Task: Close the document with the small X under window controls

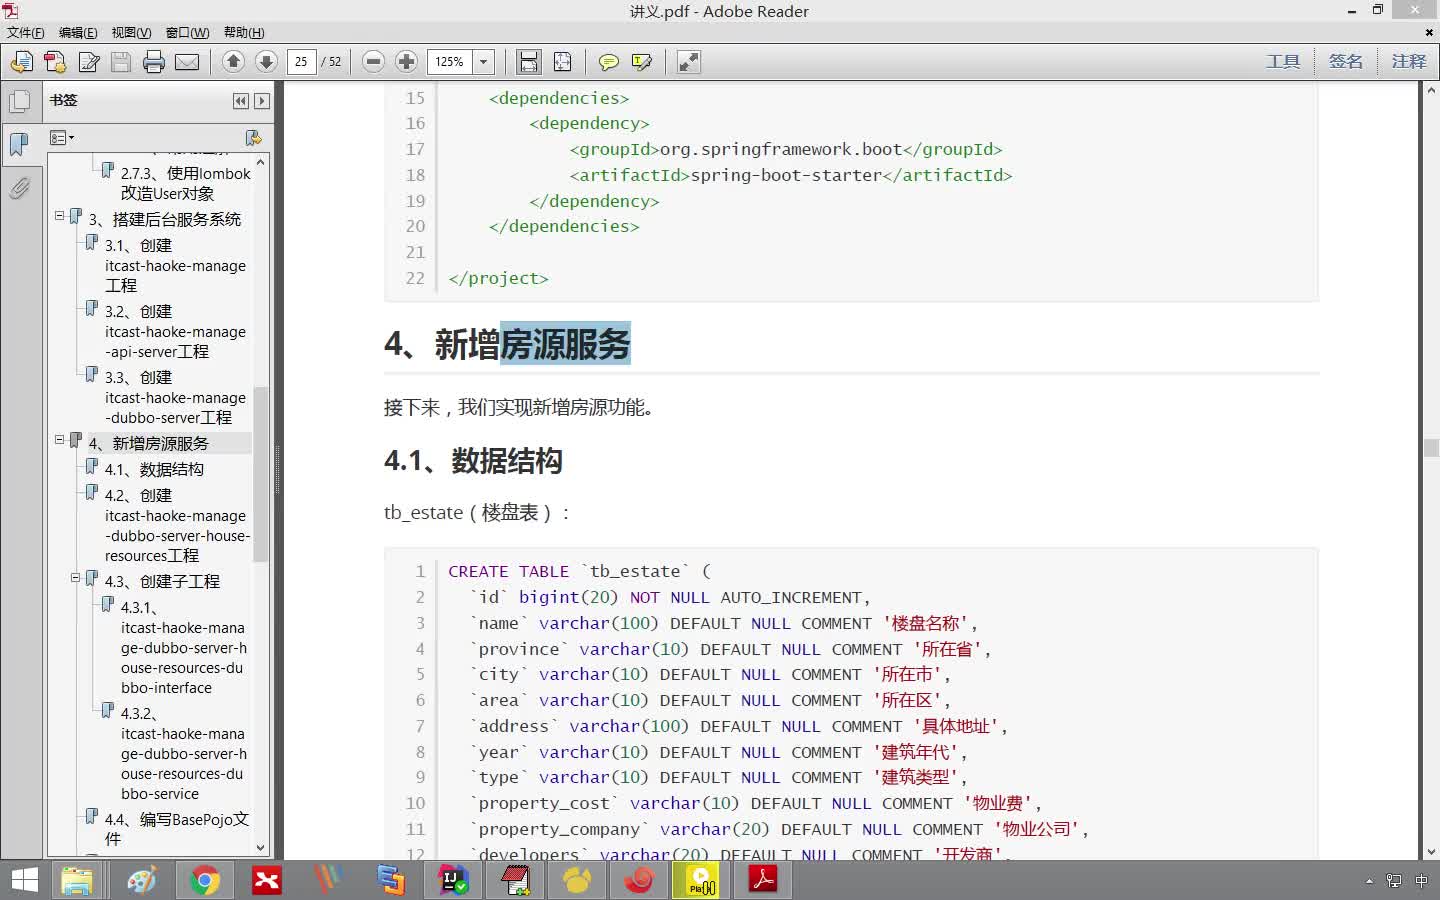Action: click(1429, 32)
